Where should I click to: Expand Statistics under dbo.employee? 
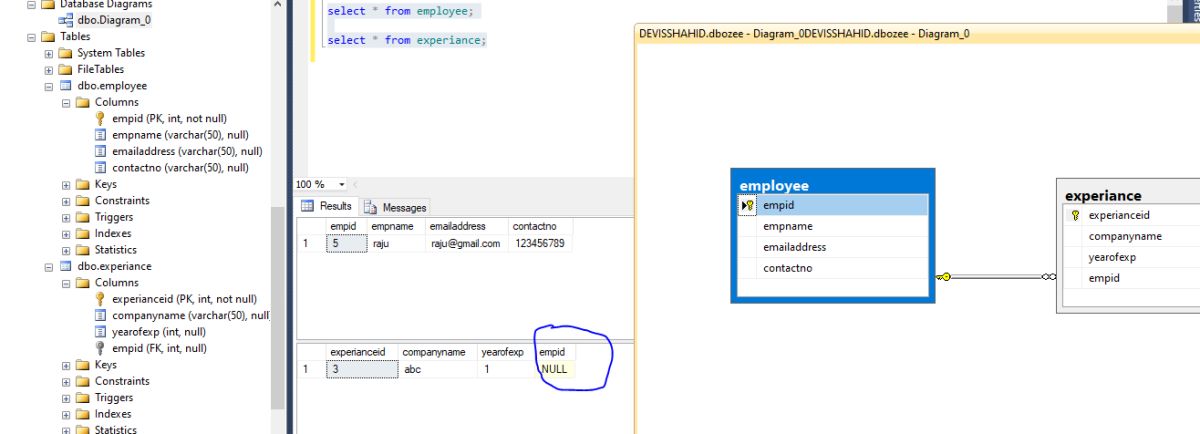click(66, 250)
